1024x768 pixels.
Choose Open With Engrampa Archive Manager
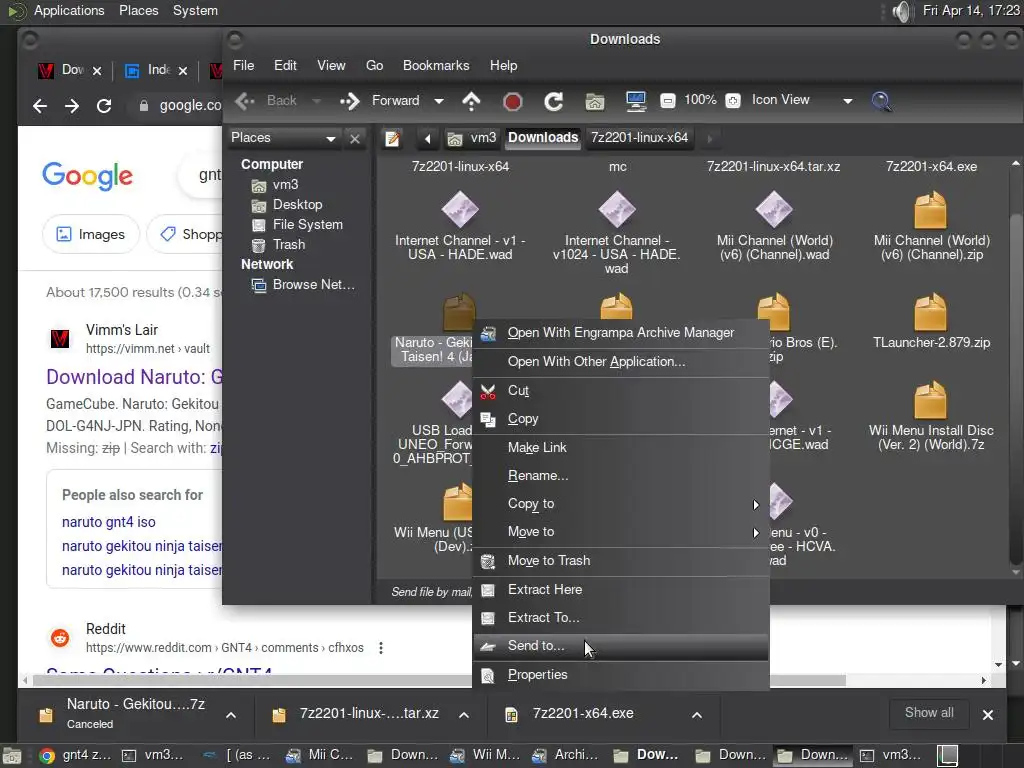pos(620,333)
